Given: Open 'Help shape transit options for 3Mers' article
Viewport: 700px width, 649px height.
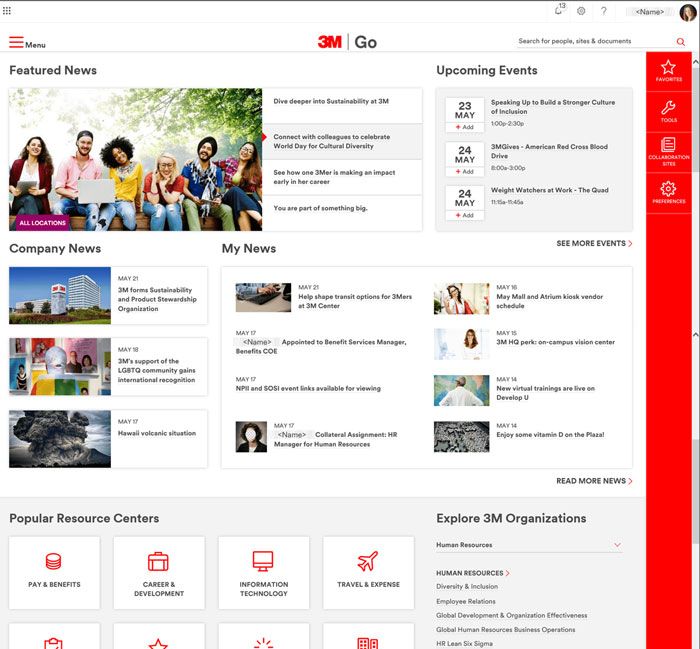Looking at the screenshot, I should (x=355, y=301).
